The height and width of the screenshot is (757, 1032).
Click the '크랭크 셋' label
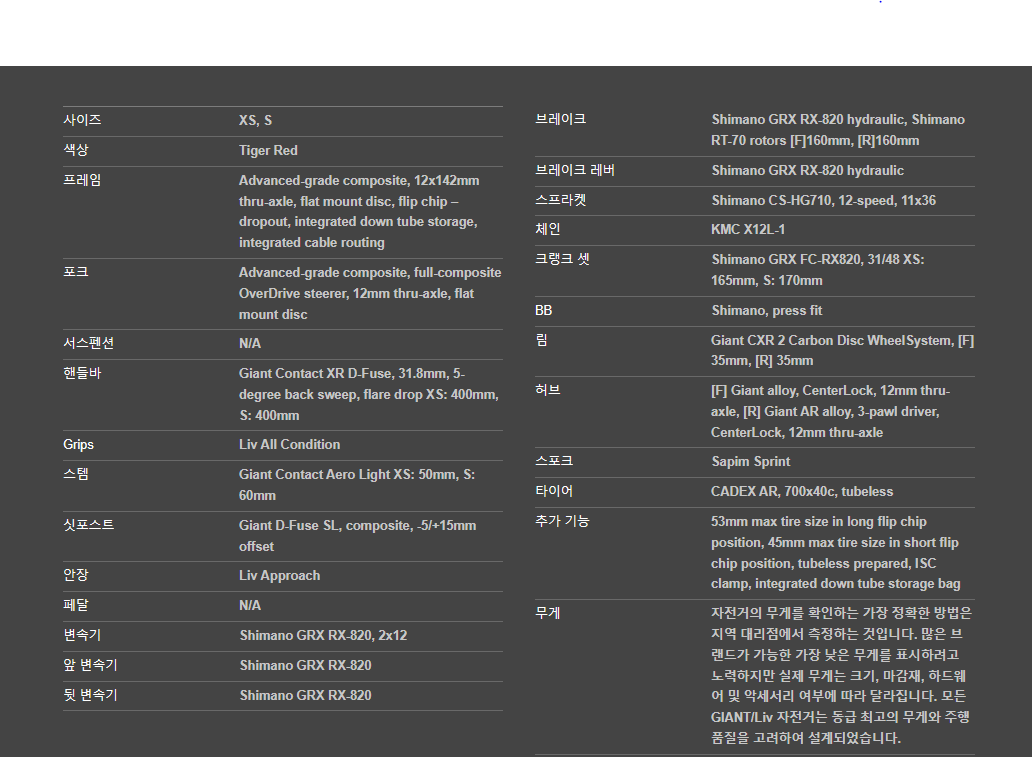tap(562, 259)
